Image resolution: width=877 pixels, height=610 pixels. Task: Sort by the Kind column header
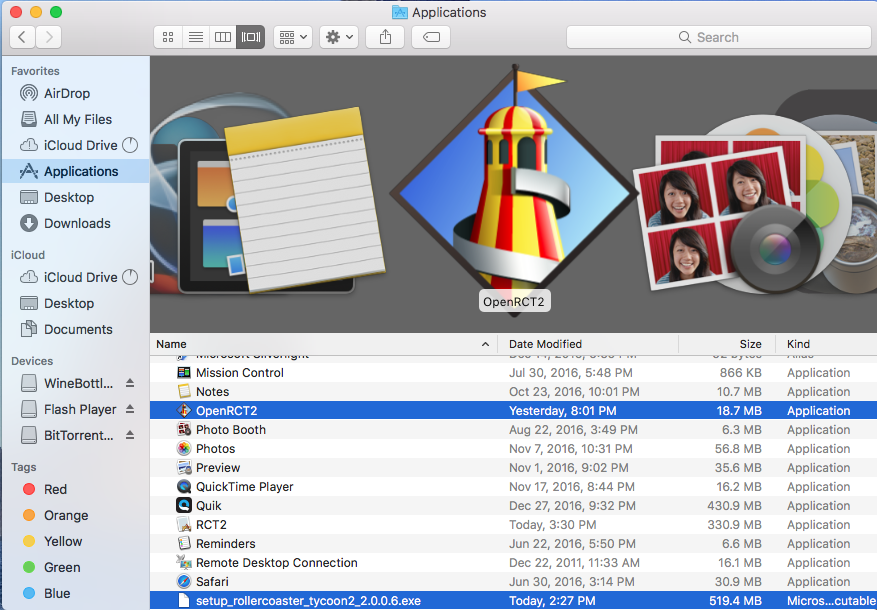pyautogui.click(x=826, y=344)
